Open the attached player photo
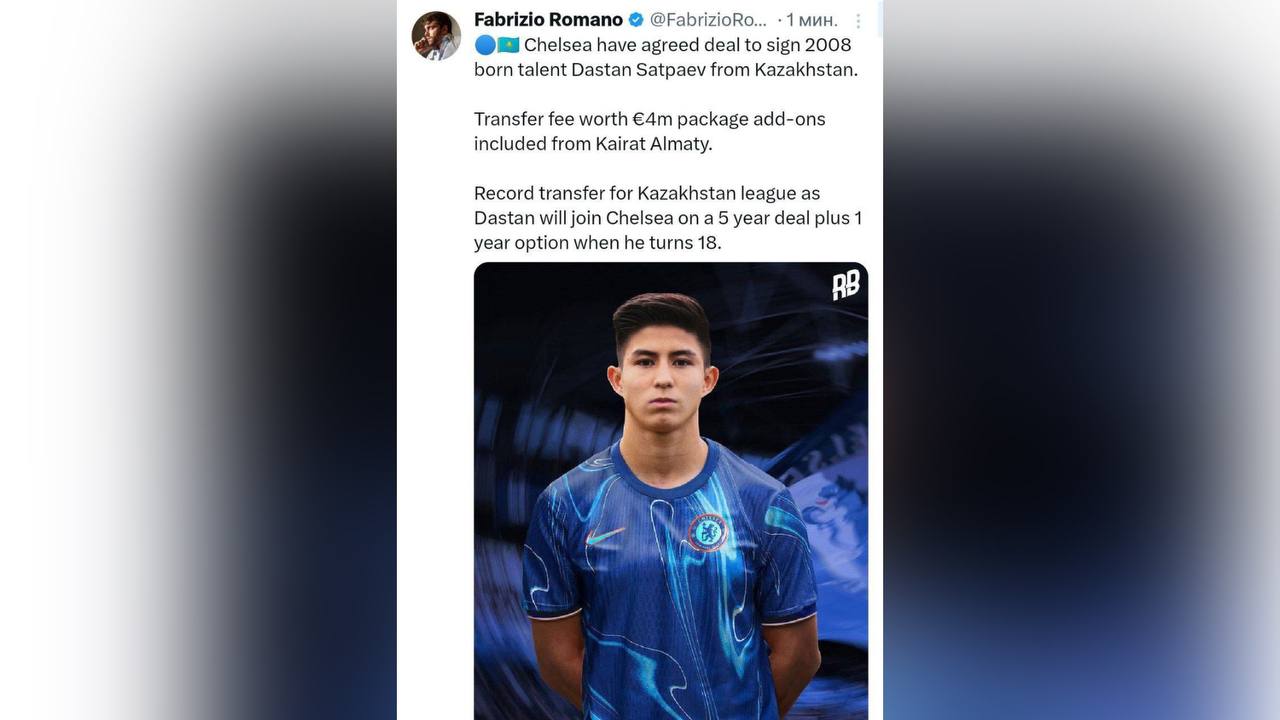The width and height of the screenshot is (1280, 720). 671,491
